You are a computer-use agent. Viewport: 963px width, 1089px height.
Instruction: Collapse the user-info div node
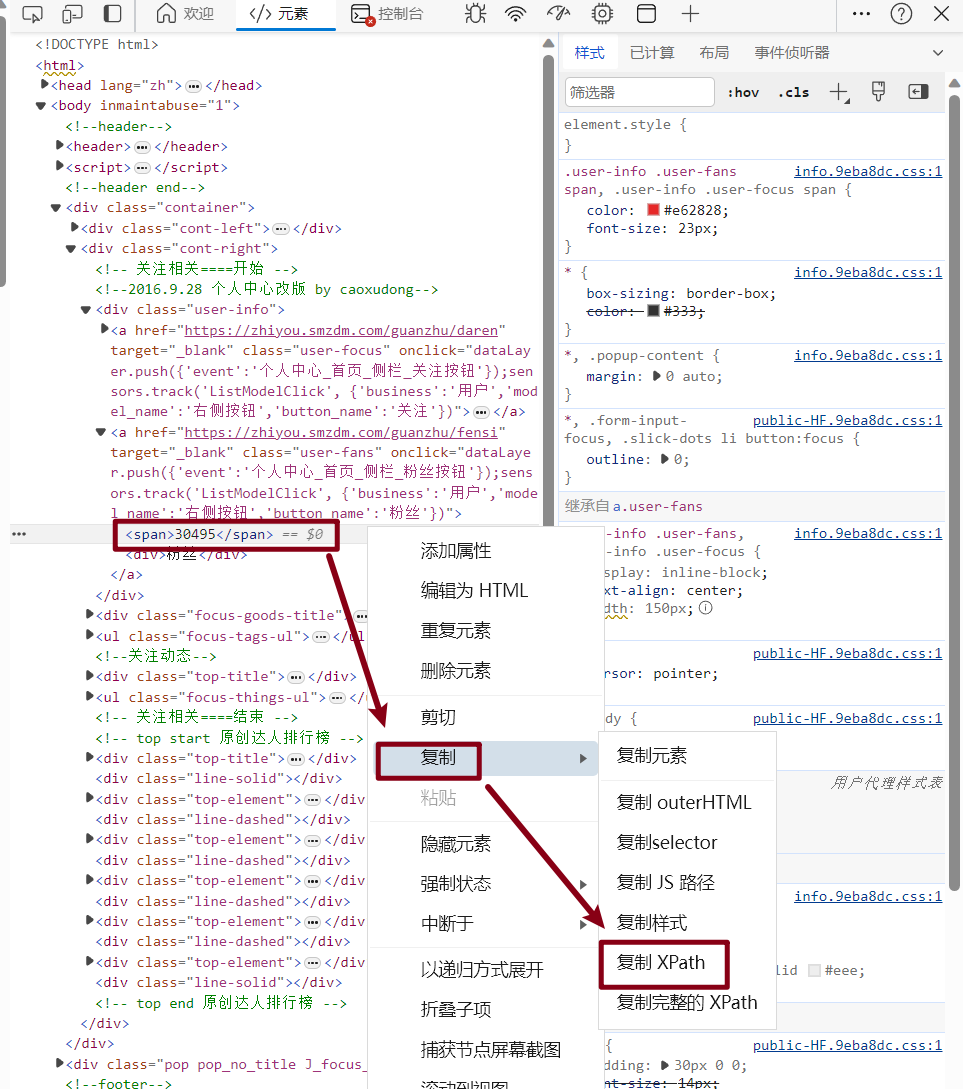pyautogui.click(x=85, y=309)
